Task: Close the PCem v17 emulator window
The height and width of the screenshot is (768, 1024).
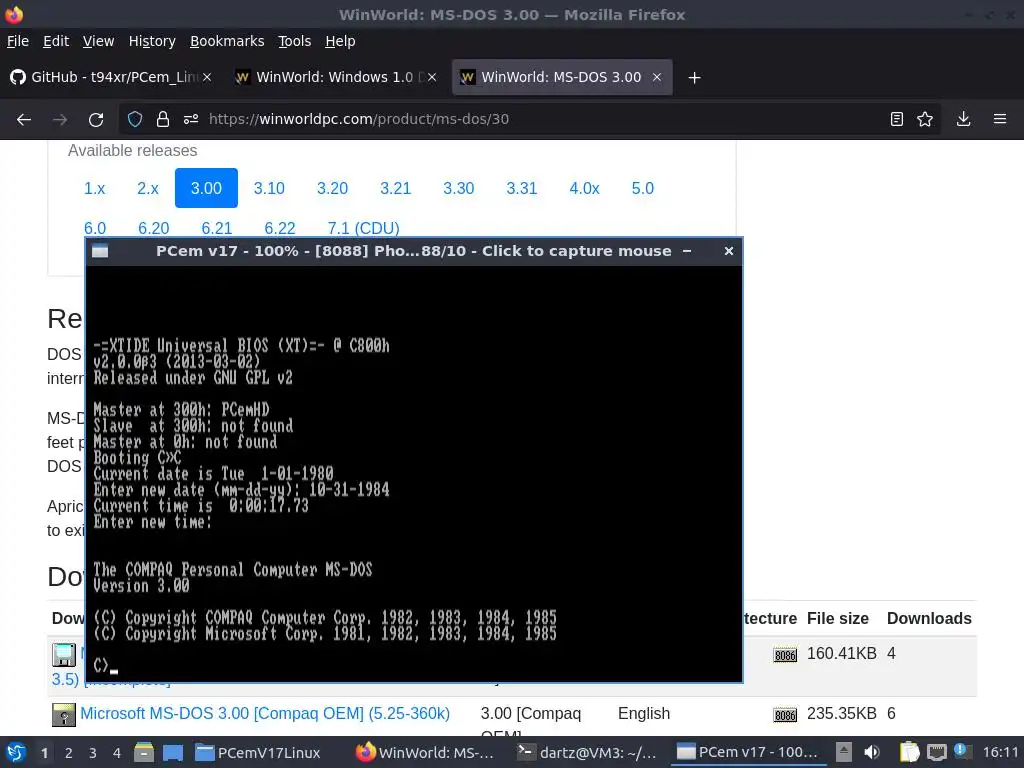Action: (x=729, y=251)
